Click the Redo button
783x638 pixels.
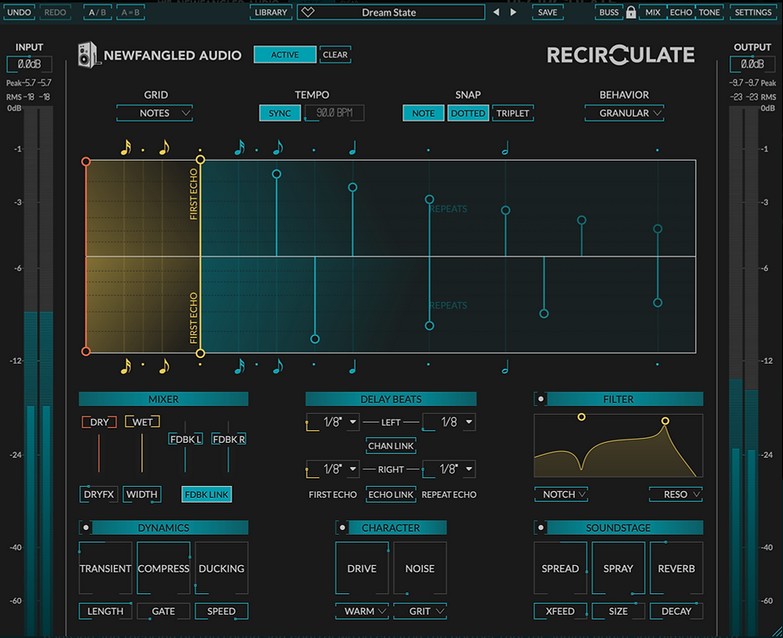(55, 12)
